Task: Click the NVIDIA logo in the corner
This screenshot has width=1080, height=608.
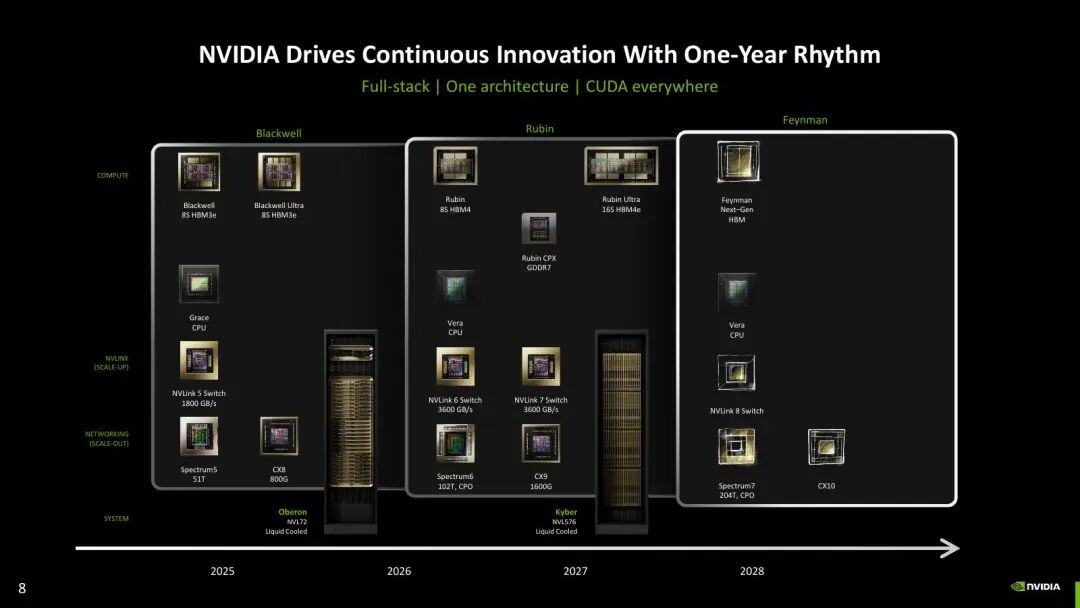Action: tap(1035, 587)
